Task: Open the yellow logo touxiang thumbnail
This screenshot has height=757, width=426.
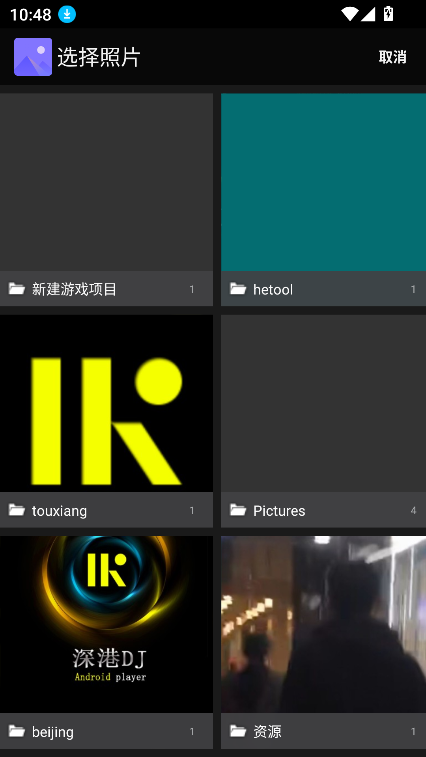Action: (x=106, y=403)
